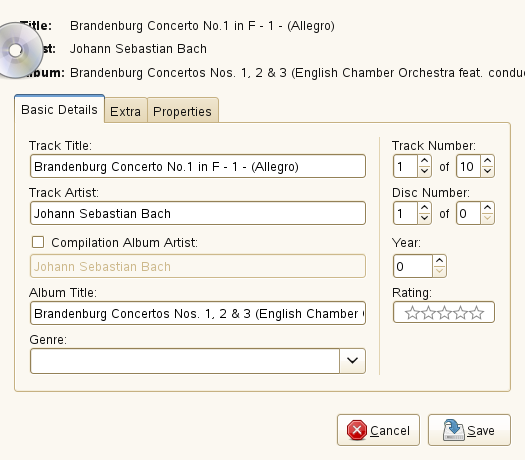This screenshot has width=525, height=460.
Task: Enable Compilation Album Artist checkbox
Action: pyautogui.click(x=38, y=242)
